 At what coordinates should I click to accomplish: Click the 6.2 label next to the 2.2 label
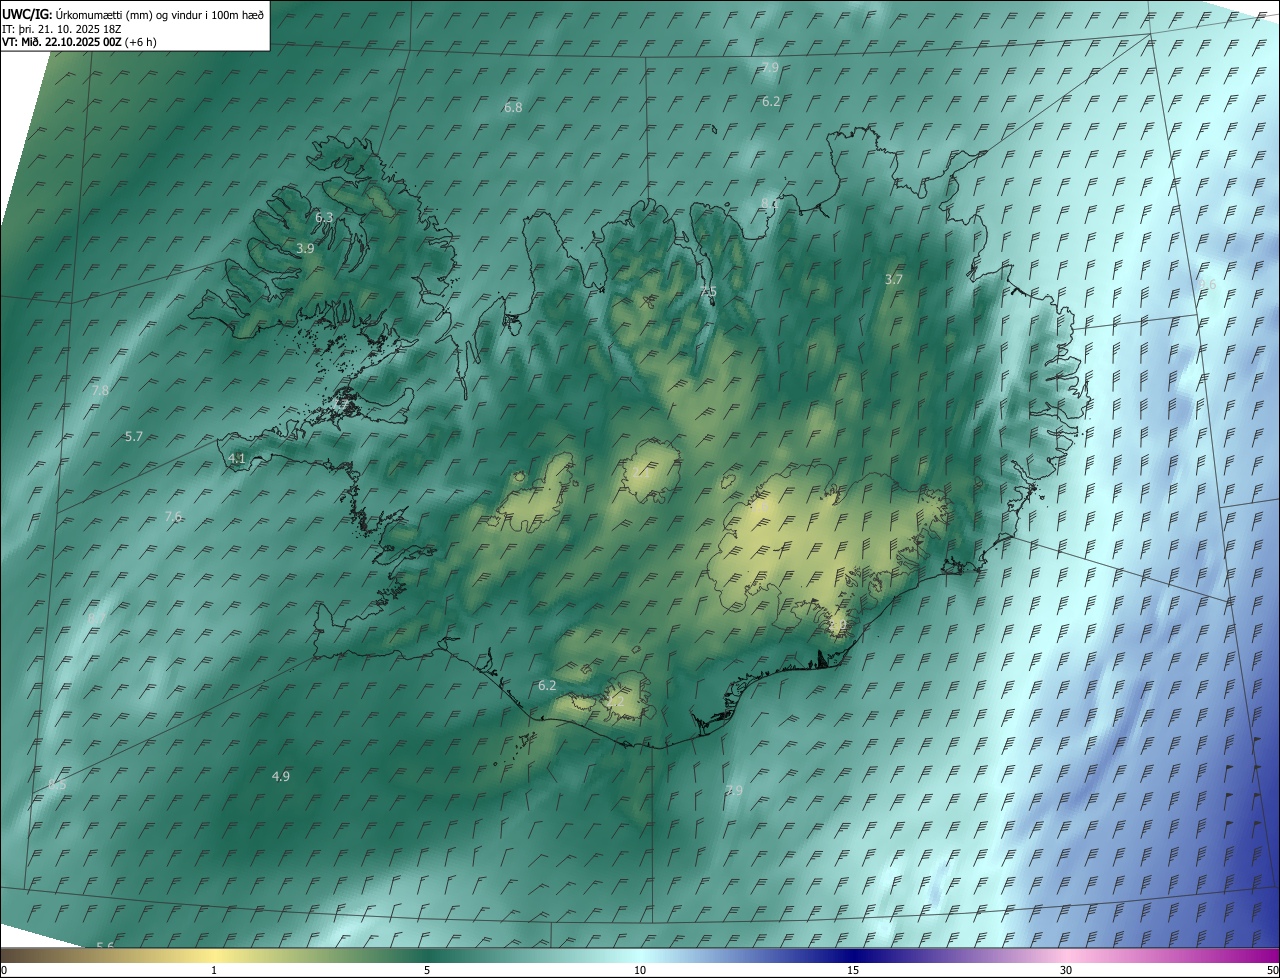click(547, 686)
